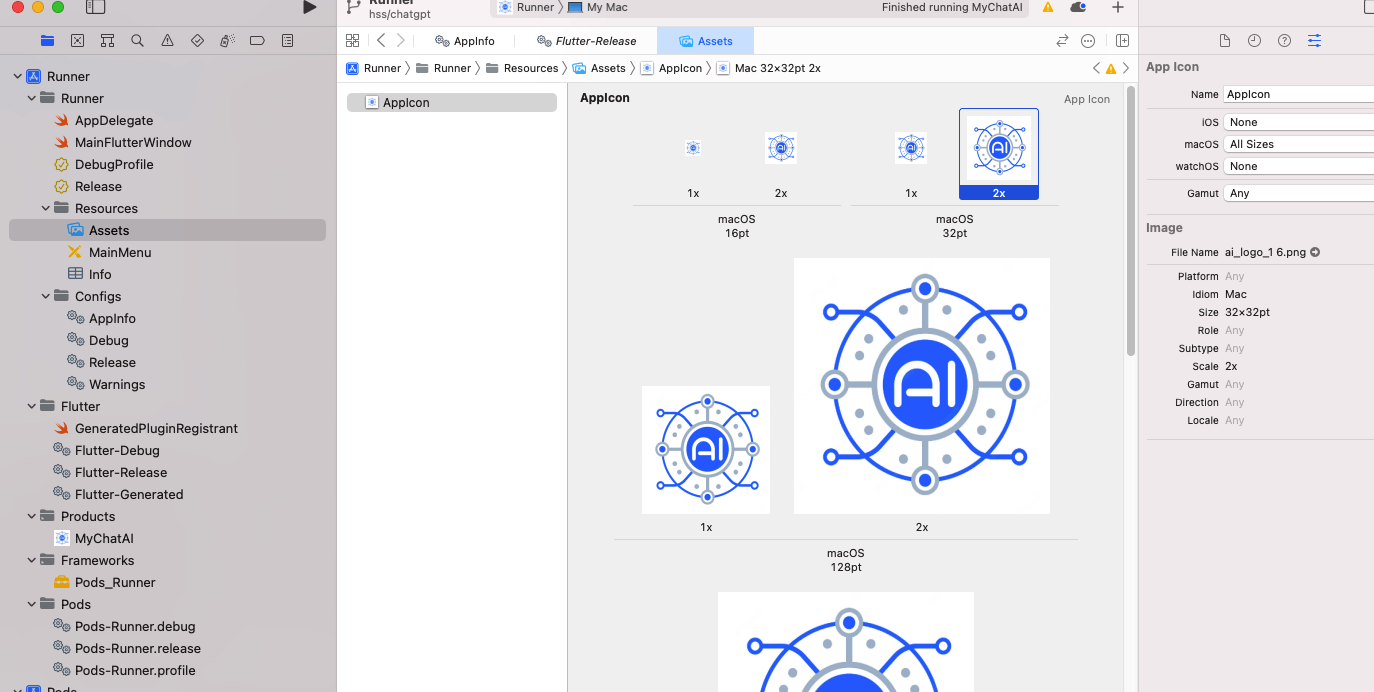
Task: Open the Gamut Any dropdown
Action: coord(1299,193)
